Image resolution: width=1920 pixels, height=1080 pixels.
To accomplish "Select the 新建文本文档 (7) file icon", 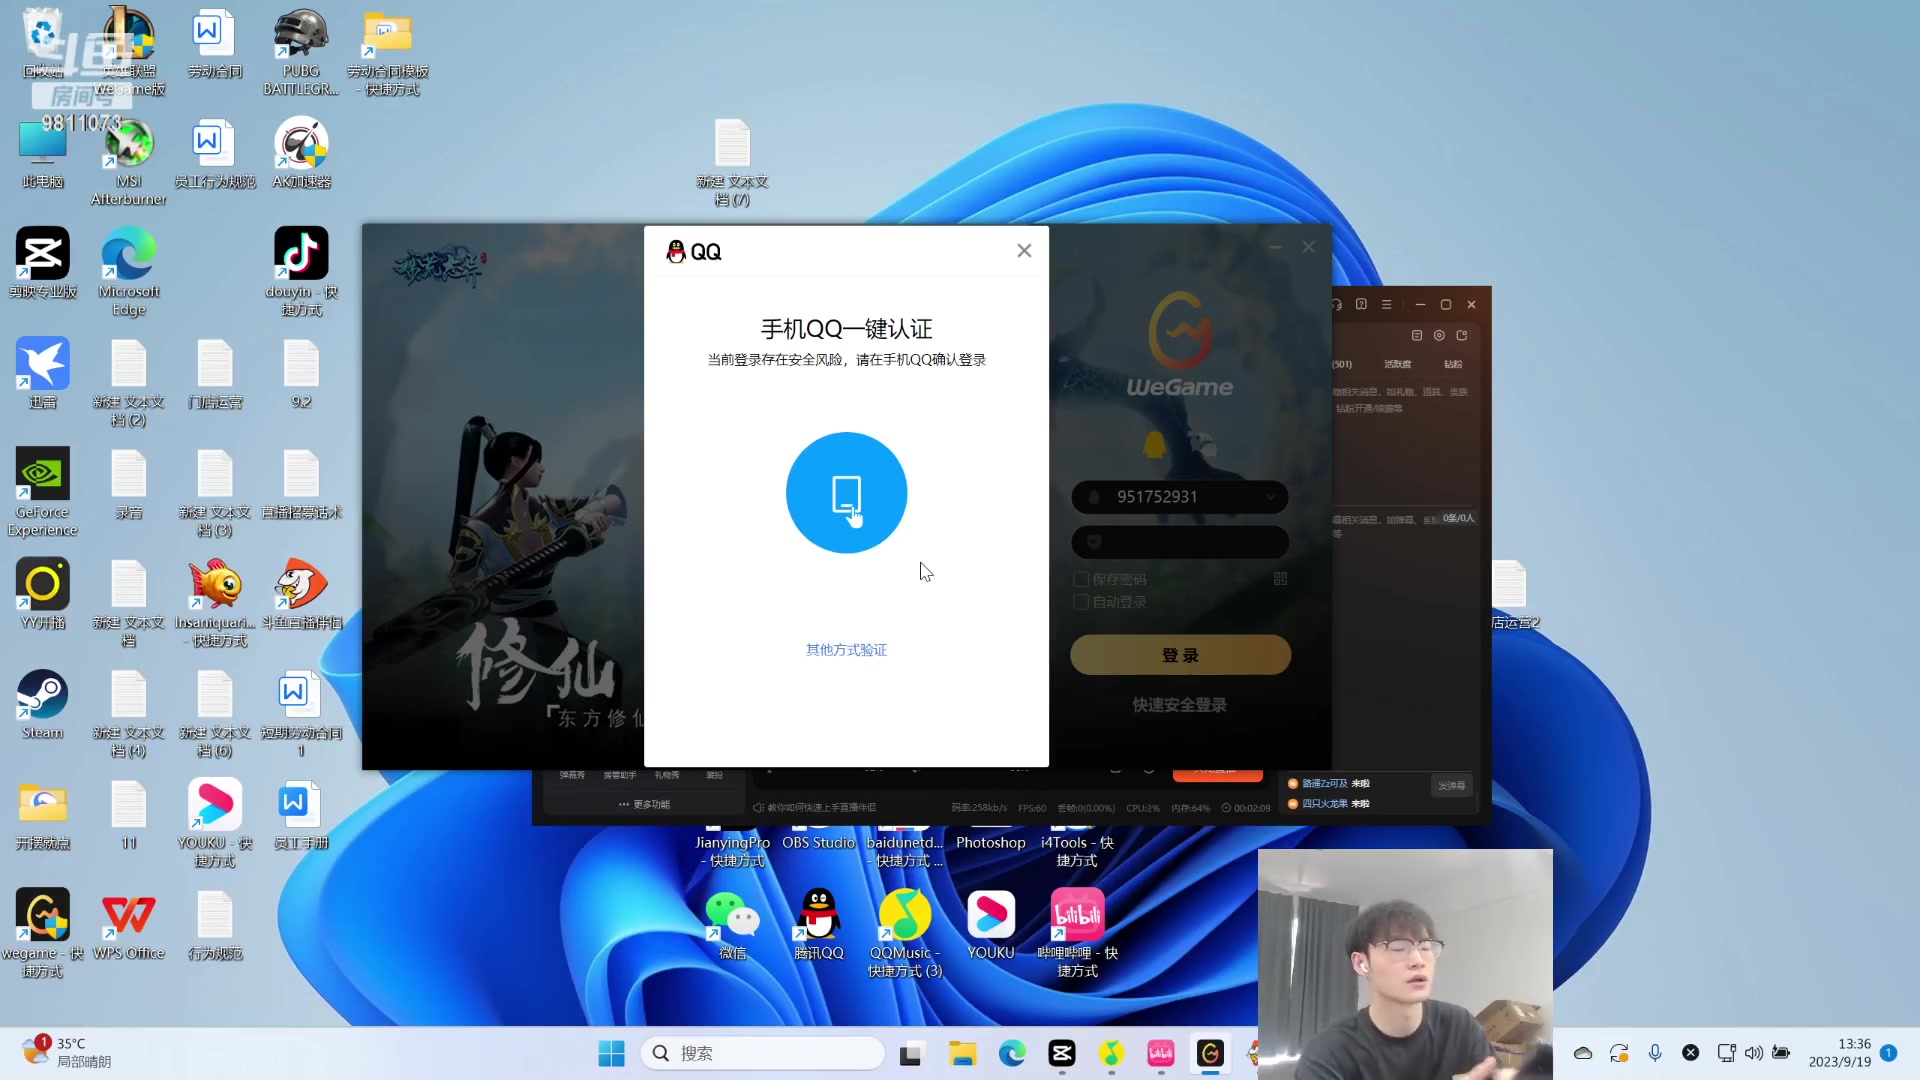I will pyautogui.click(x=732, y=162).
